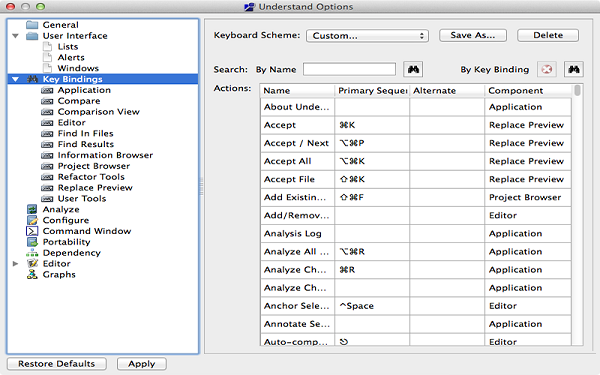600x375 pixels.
Task: Click the Apply button
Action: (142, 364)
